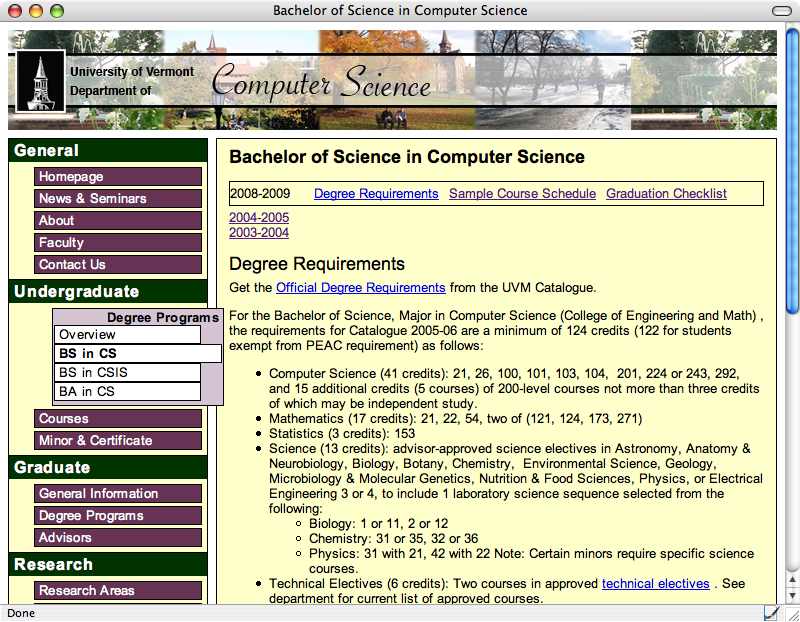Screen dimensions: 800x622
Task: Click the Degree Requirements section heading
Action: (317, 264)
